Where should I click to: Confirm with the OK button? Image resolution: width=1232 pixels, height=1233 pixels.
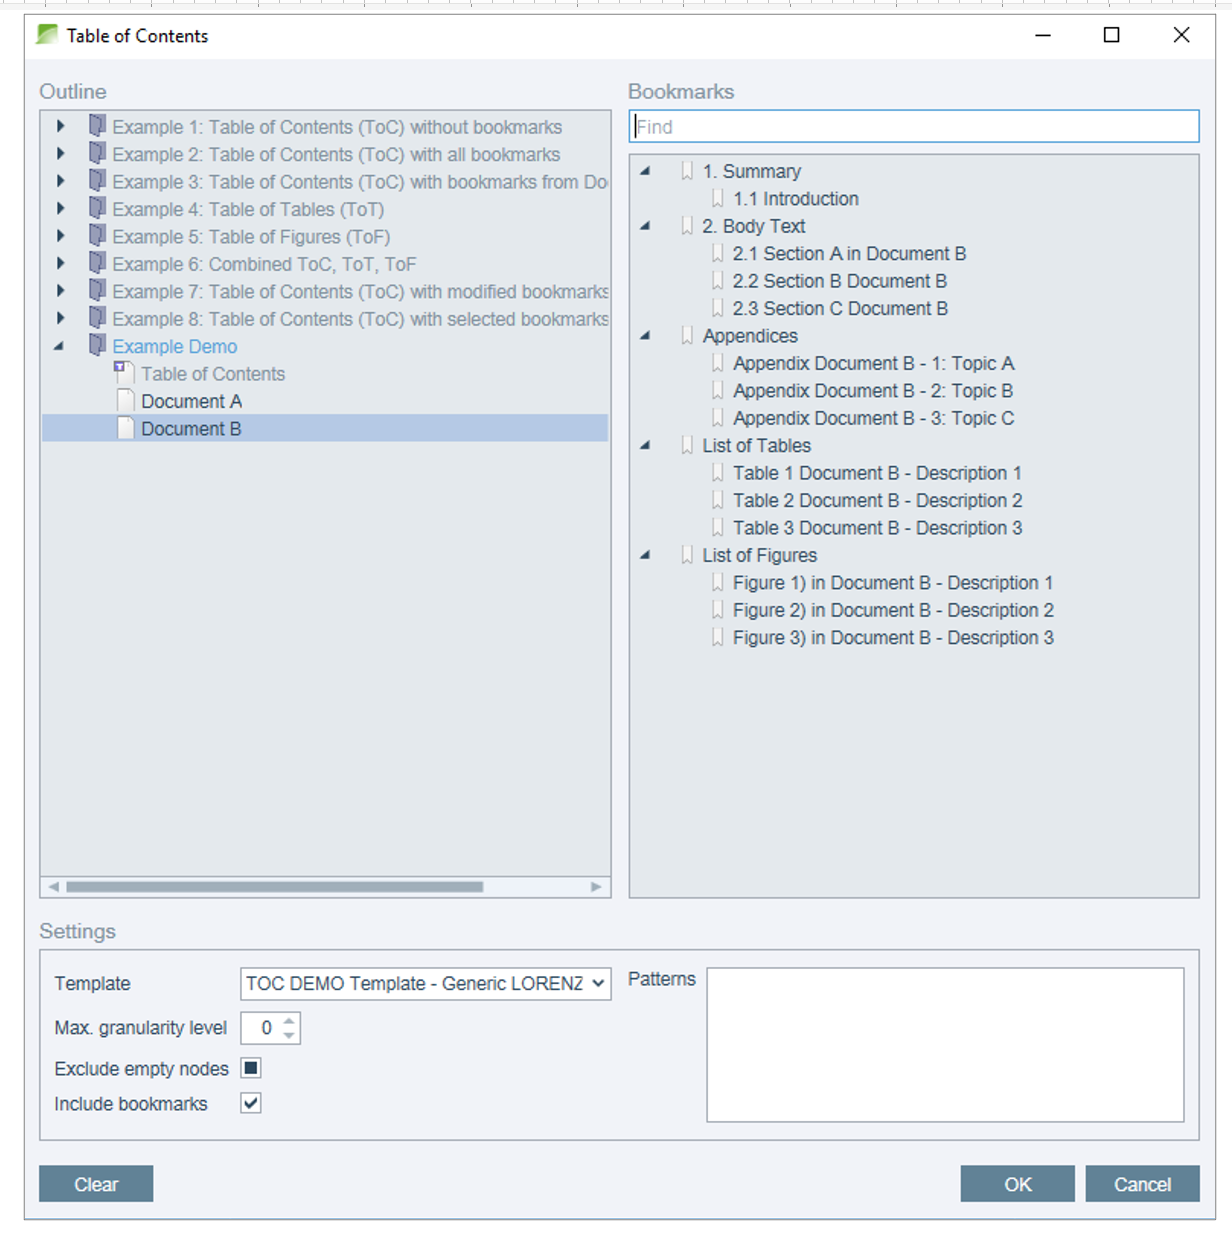(x=1018, y=1184)
